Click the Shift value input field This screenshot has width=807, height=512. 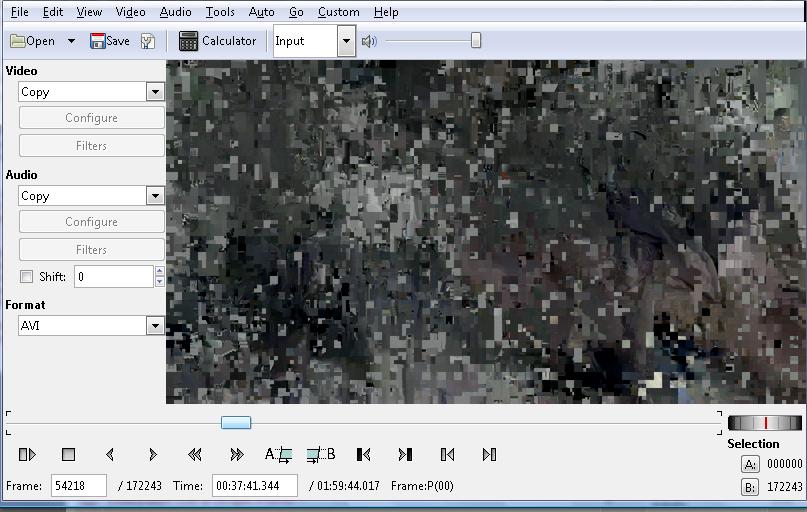click(114, 276)
